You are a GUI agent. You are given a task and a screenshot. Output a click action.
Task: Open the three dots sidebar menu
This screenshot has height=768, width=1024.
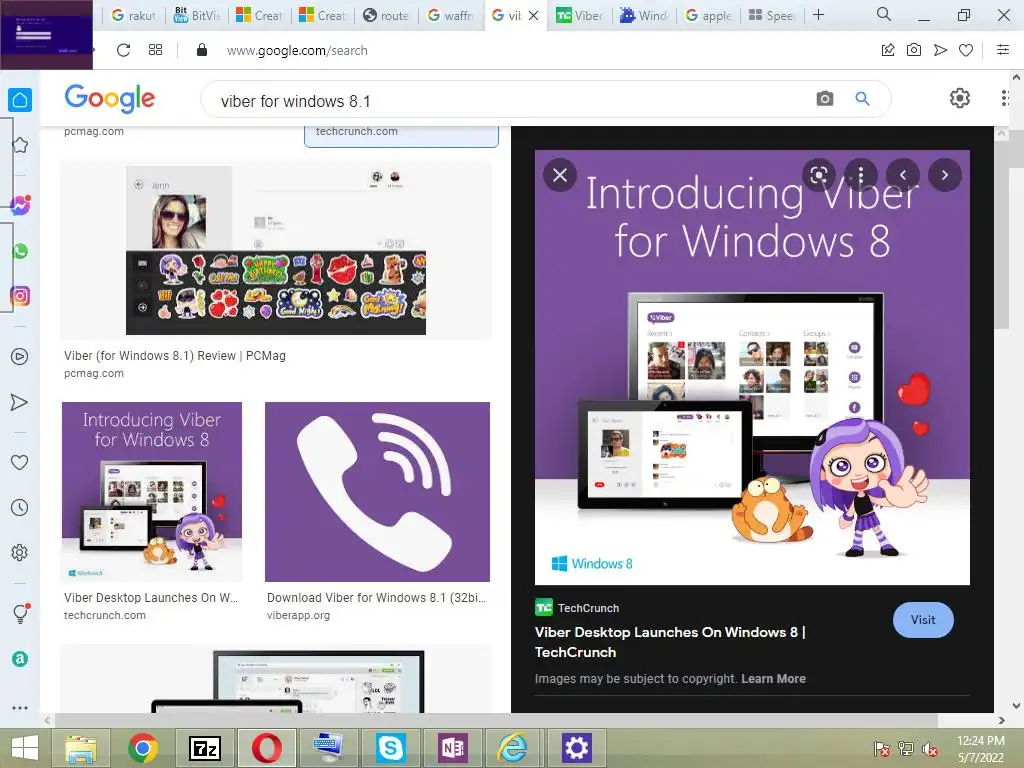[x=20, y=708]
